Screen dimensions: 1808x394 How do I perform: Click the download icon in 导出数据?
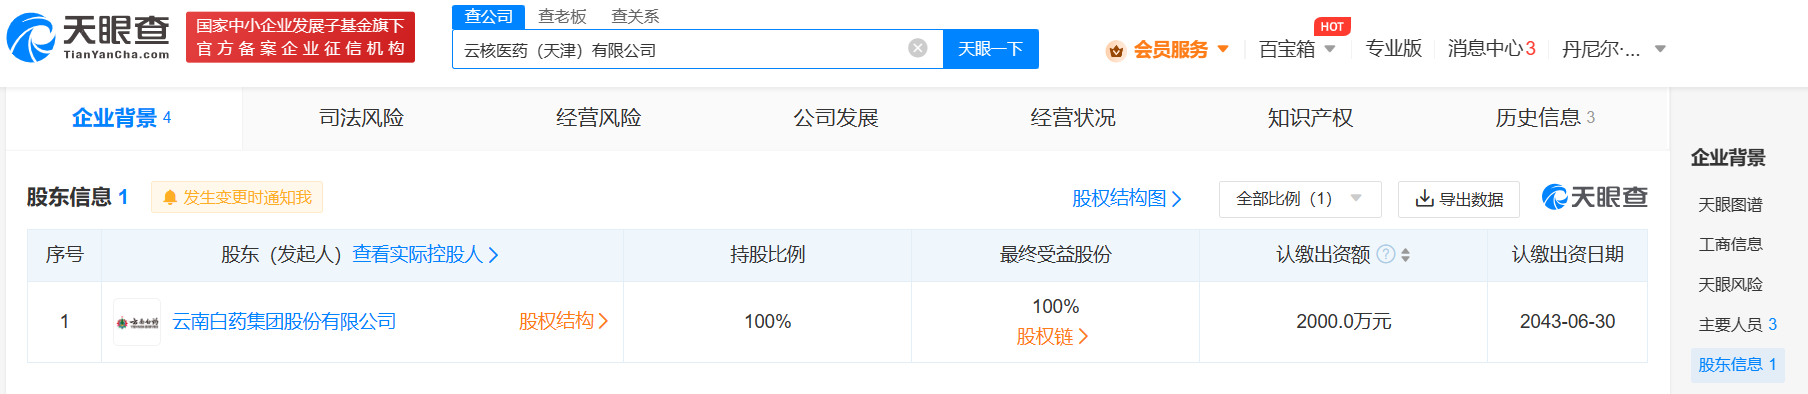[1424, 199]
